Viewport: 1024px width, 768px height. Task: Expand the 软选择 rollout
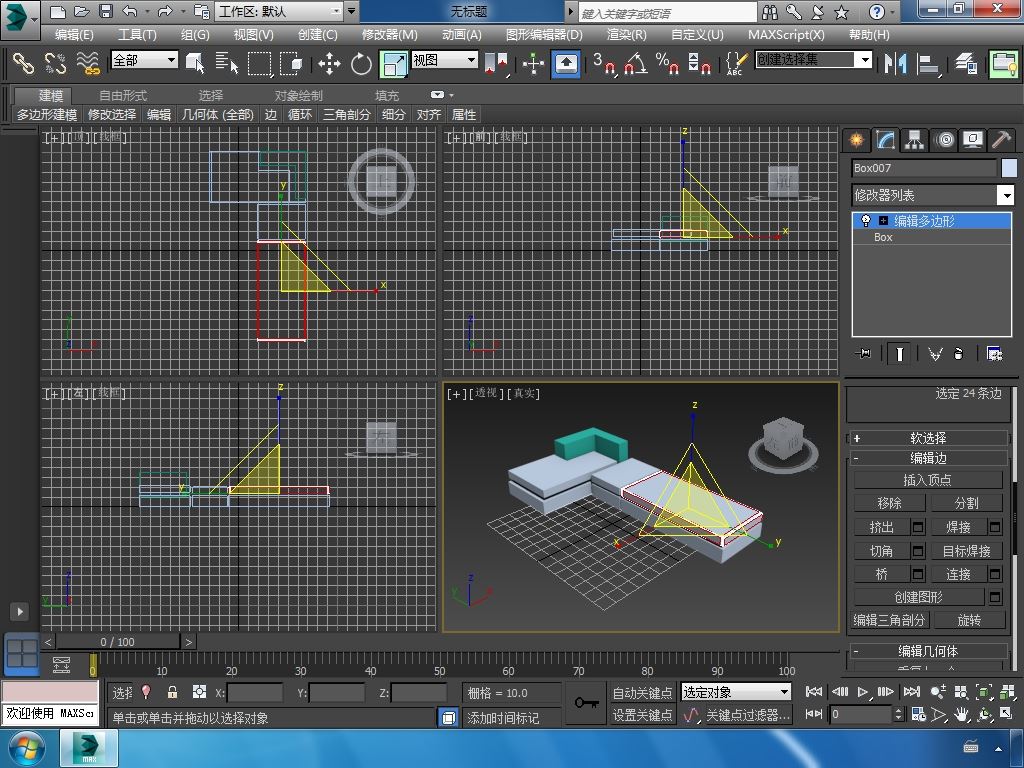[927, 438]
